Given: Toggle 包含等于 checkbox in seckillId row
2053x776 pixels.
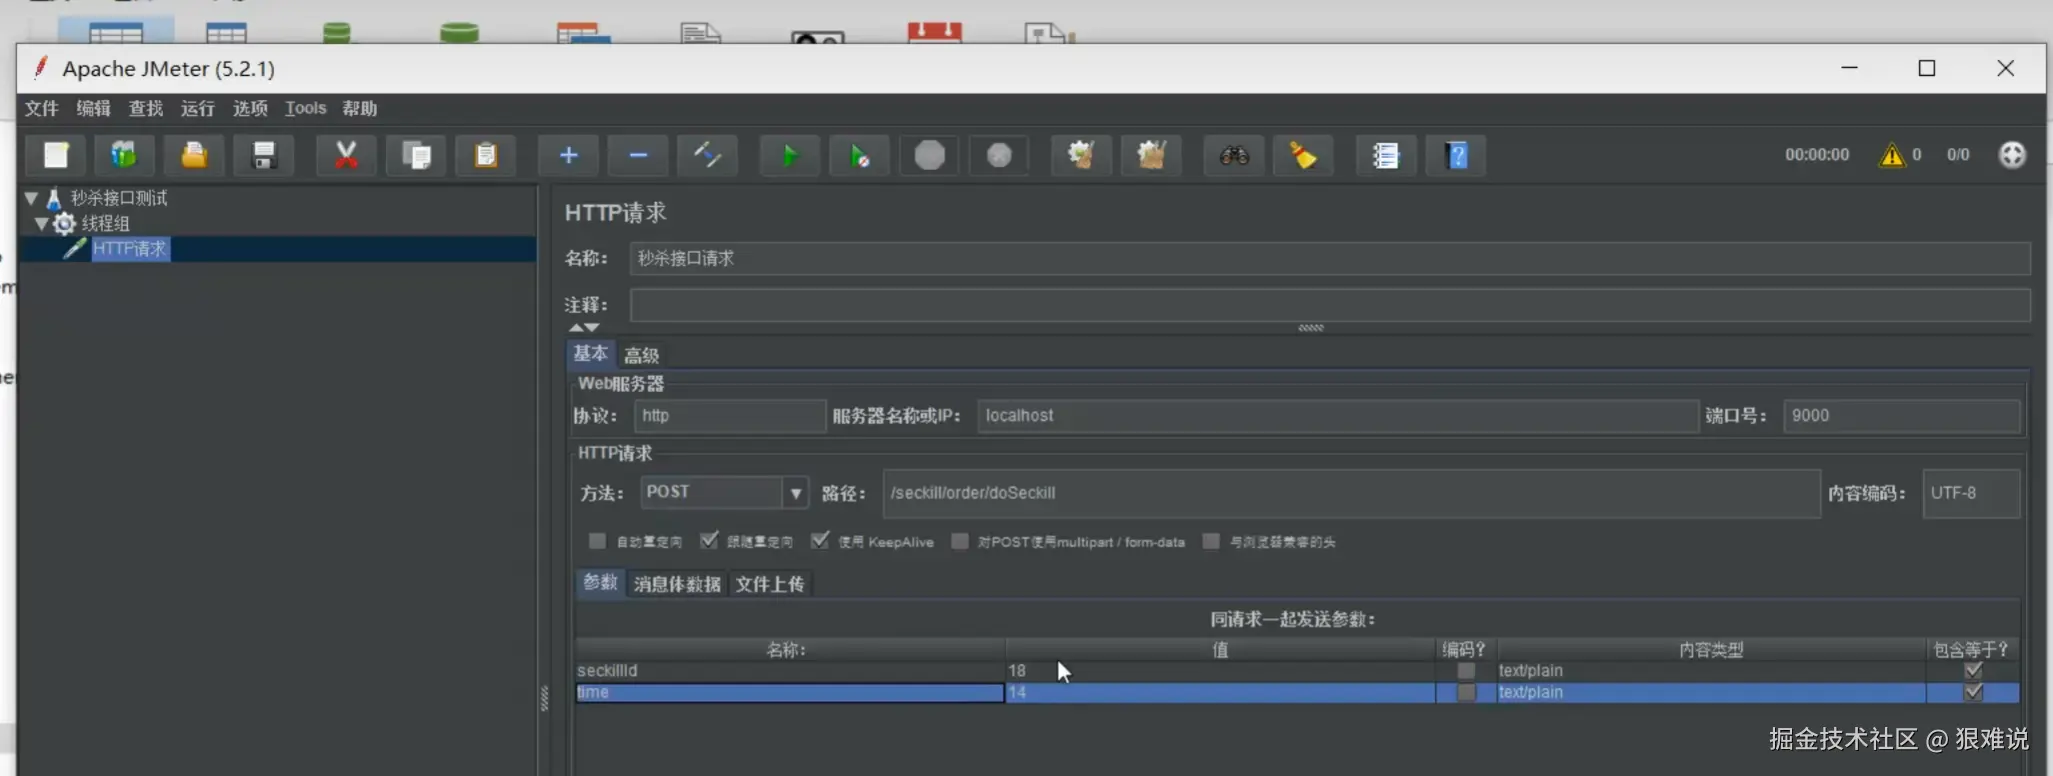Looking at the screenshot, I should pos(1973,671).
